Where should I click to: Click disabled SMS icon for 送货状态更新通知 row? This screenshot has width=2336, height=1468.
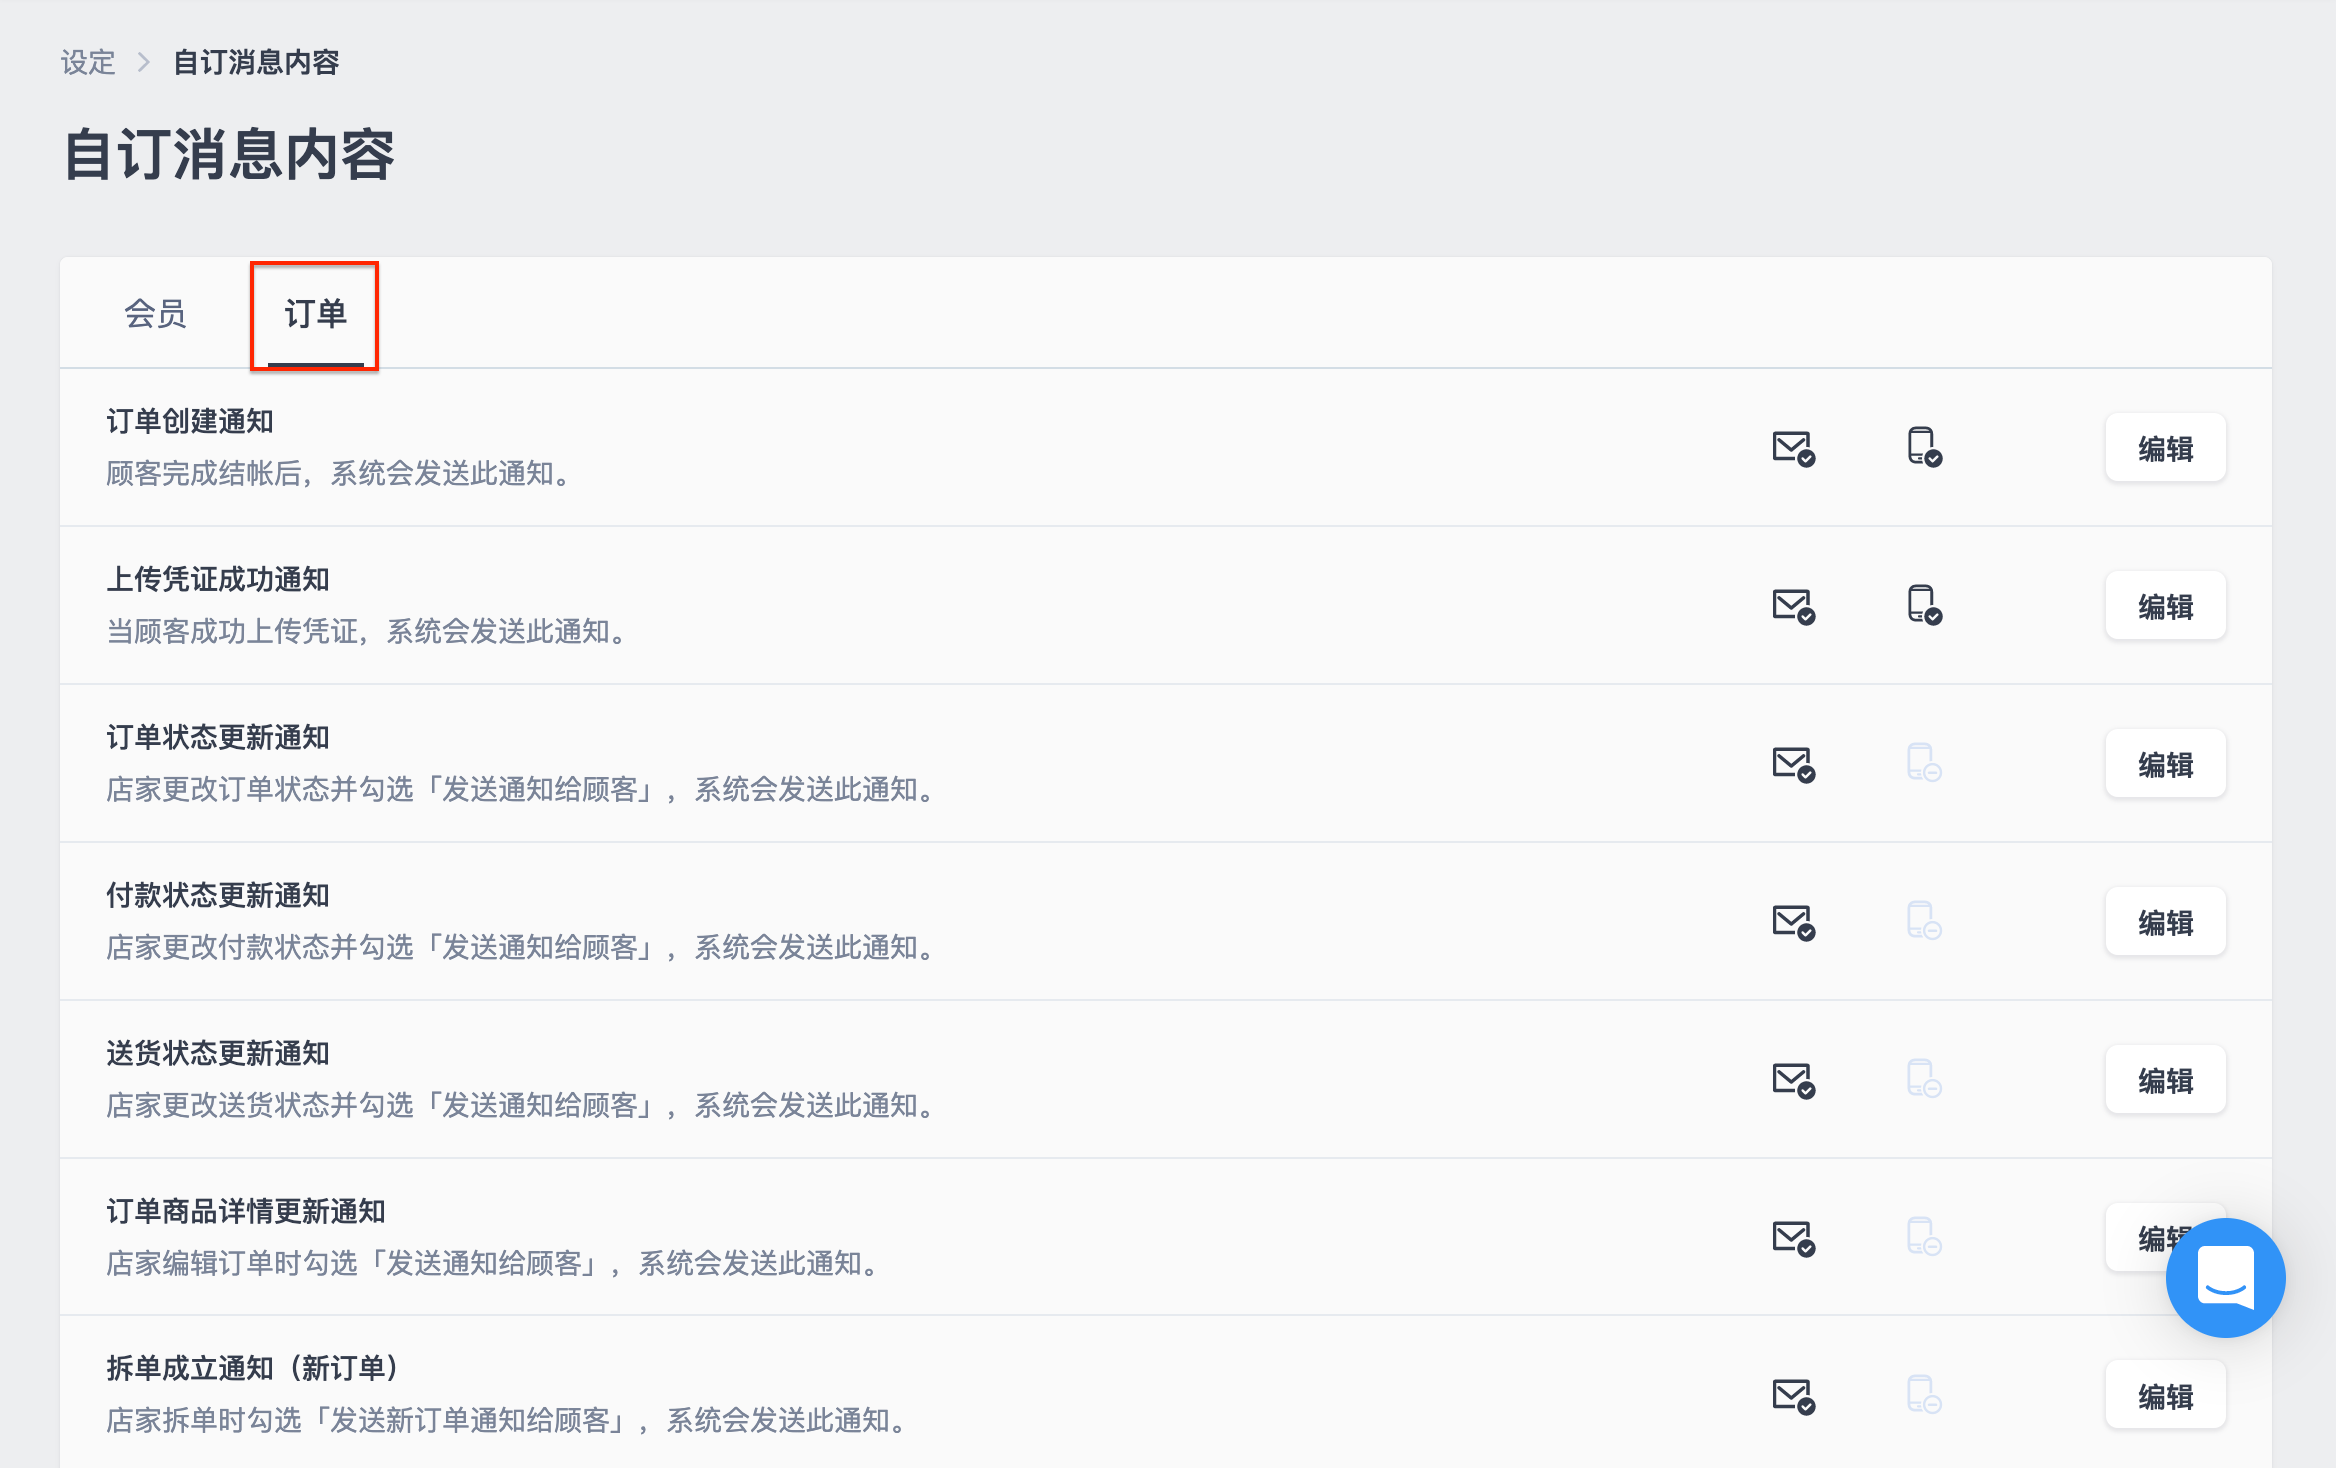tap(1925, 1079)
